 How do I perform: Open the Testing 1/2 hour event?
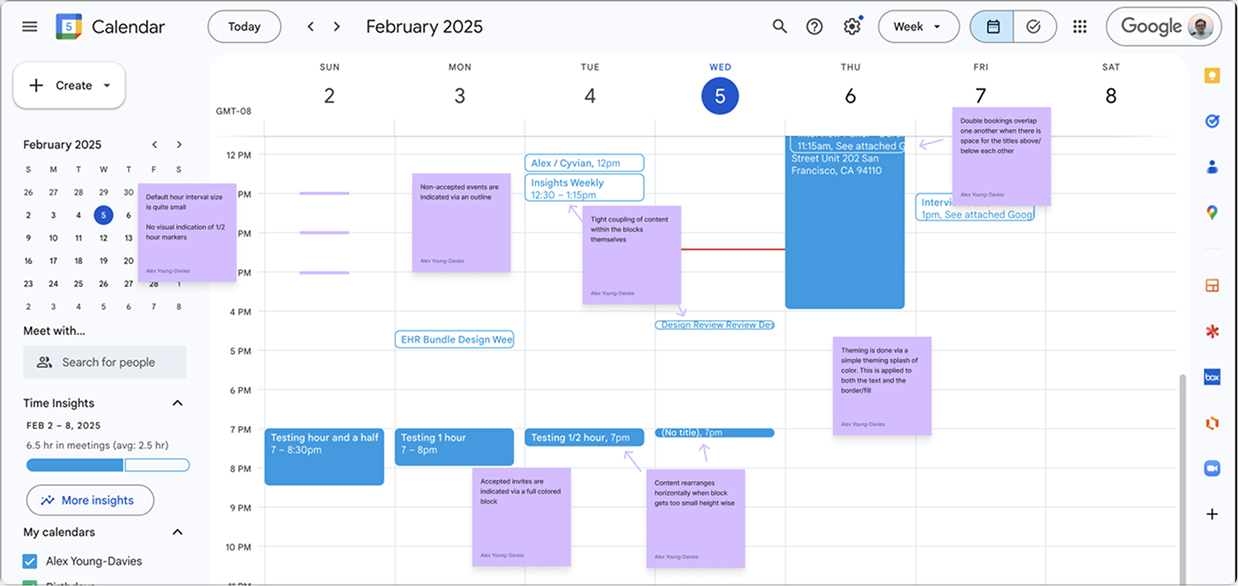pos(584,438)
